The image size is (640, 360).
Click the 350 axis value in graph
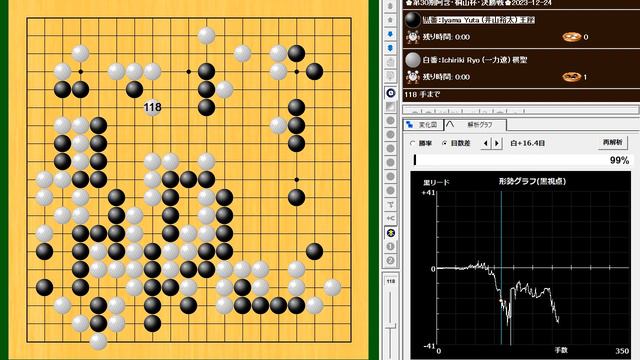tap(622, 351)
